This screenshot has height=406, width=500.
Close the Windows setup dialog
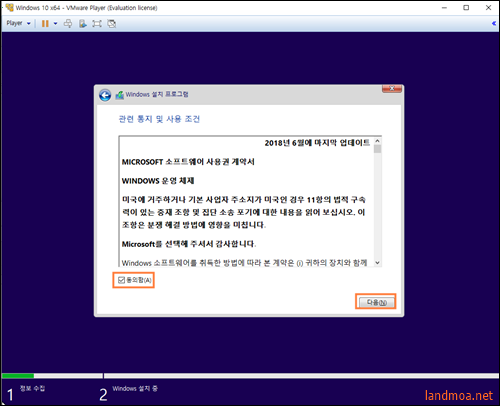pyautogui.click(x=392, y=89)
